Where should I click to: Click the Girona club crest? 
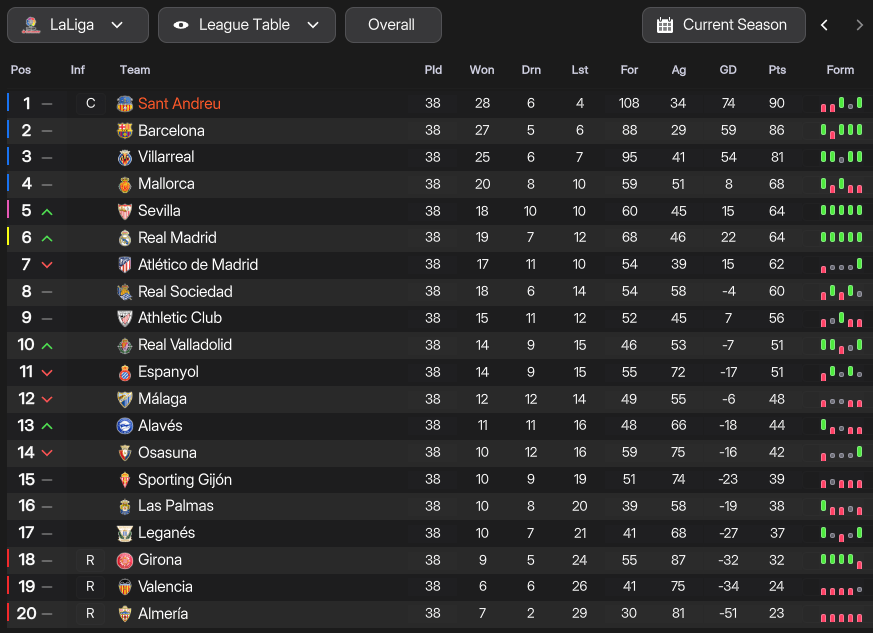coord(125,560)
